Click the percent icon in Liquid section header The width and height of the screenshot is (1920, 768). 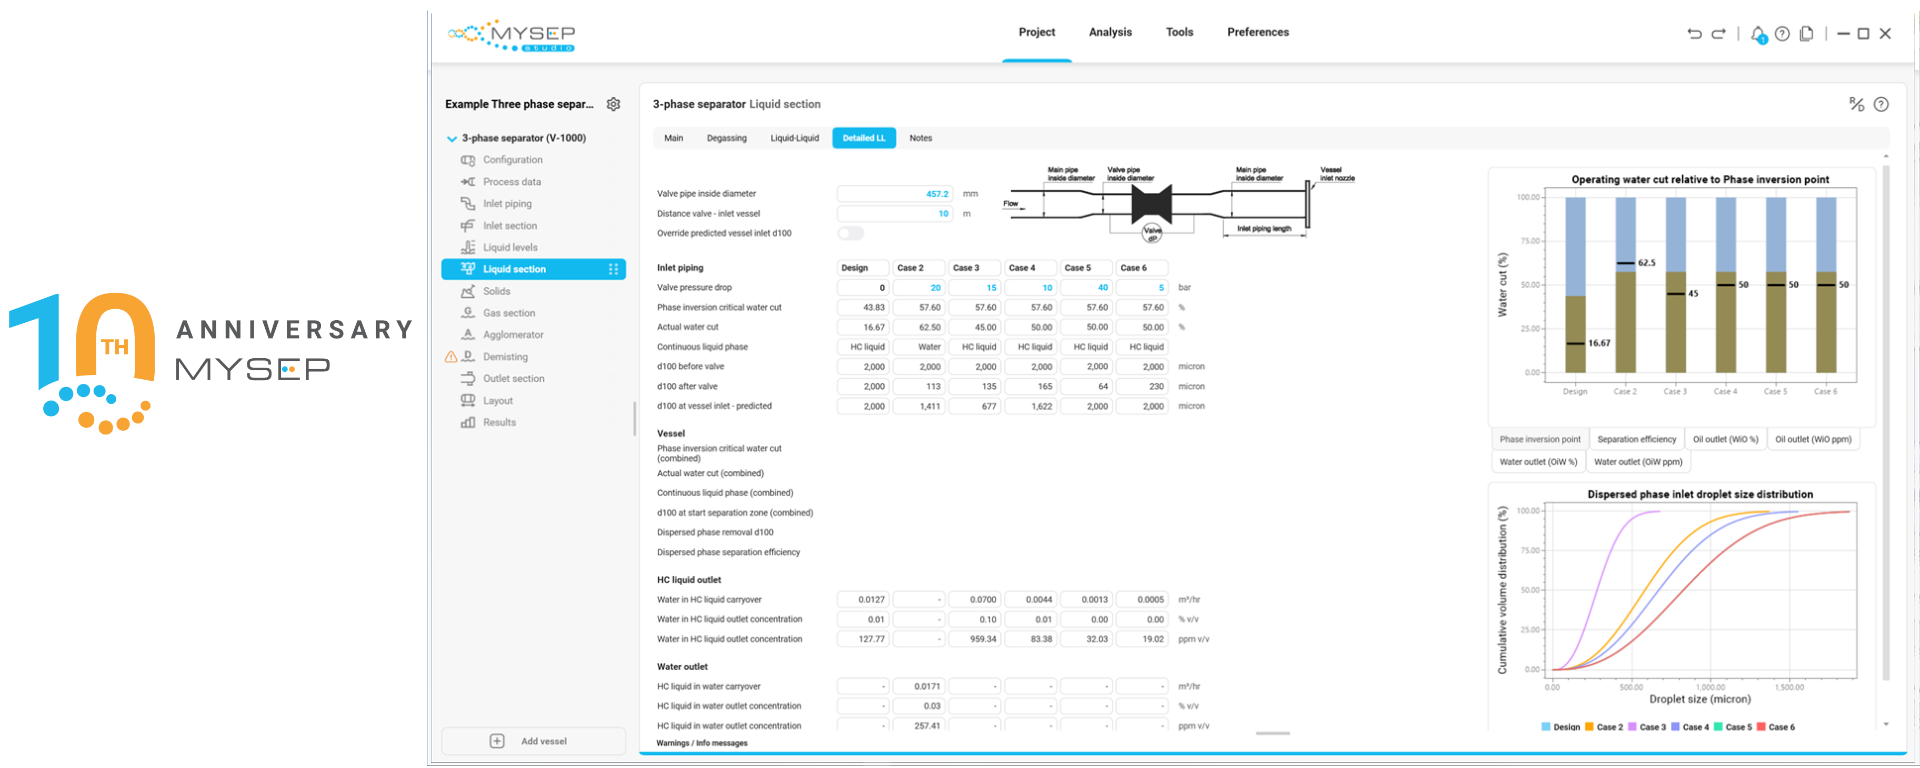click(x=1856, y=104)
